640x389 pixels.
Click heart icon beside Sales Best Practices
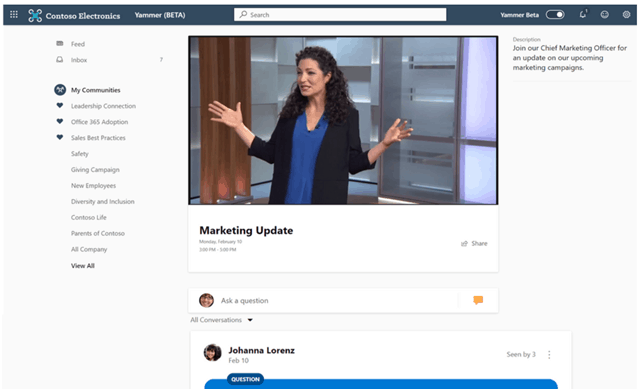[60, 137]
